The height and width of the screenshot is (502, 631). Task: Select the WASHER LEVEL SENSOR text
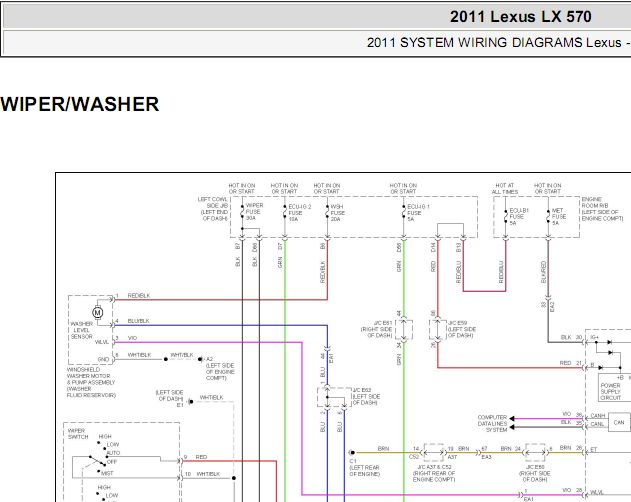82,330
